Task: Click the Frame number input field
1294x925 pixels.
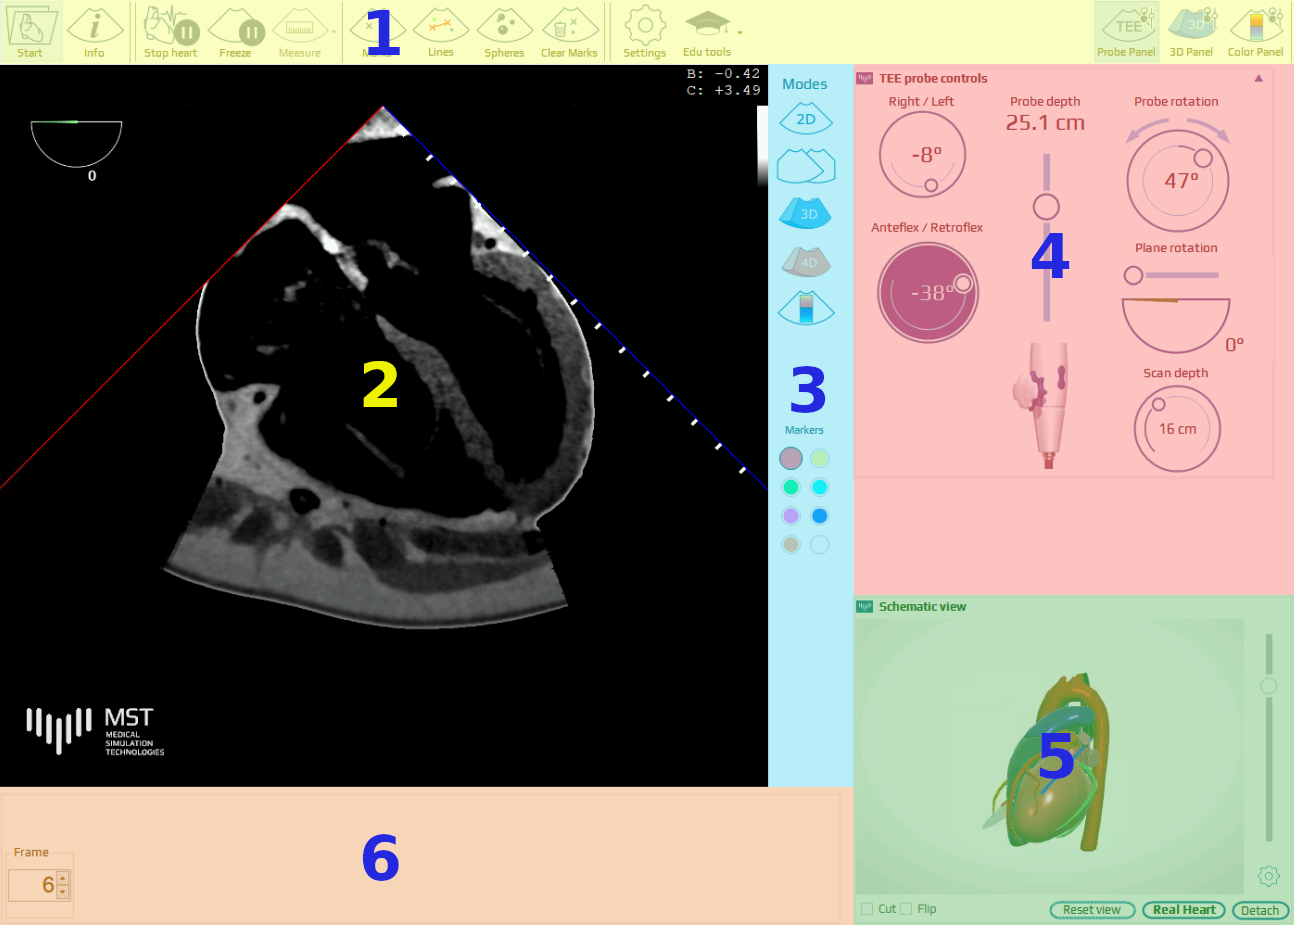Action: [32, 885]
